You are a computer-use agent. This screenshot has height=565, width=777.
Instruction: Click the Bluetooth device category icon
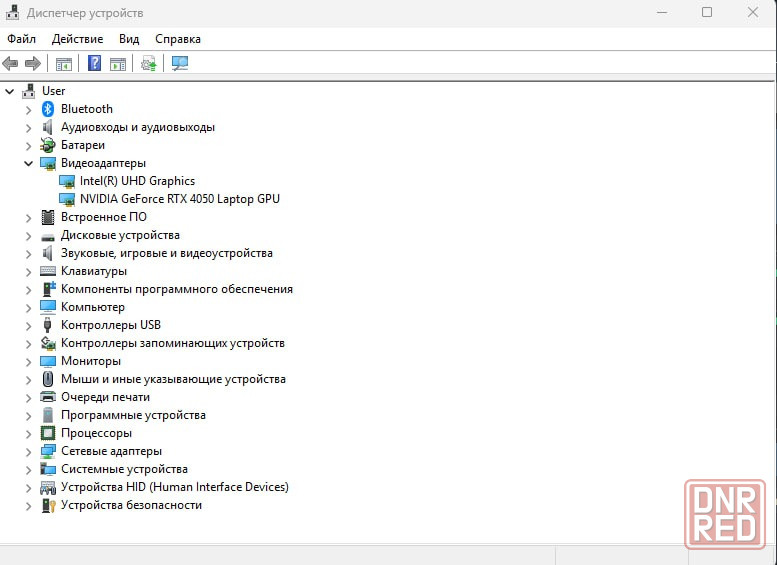[48, 109]
